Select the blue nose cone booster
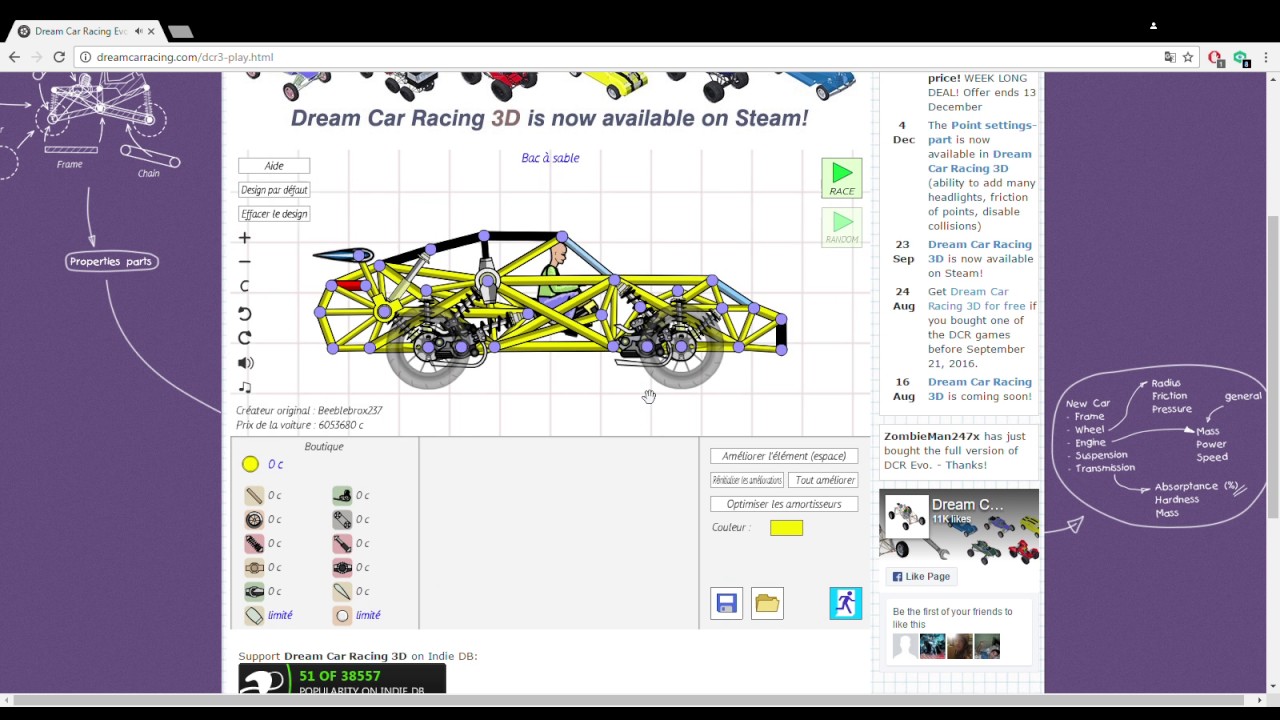The height and width of the screenshot is (720, 1280). pyautogui.click(x=342, y=256)
